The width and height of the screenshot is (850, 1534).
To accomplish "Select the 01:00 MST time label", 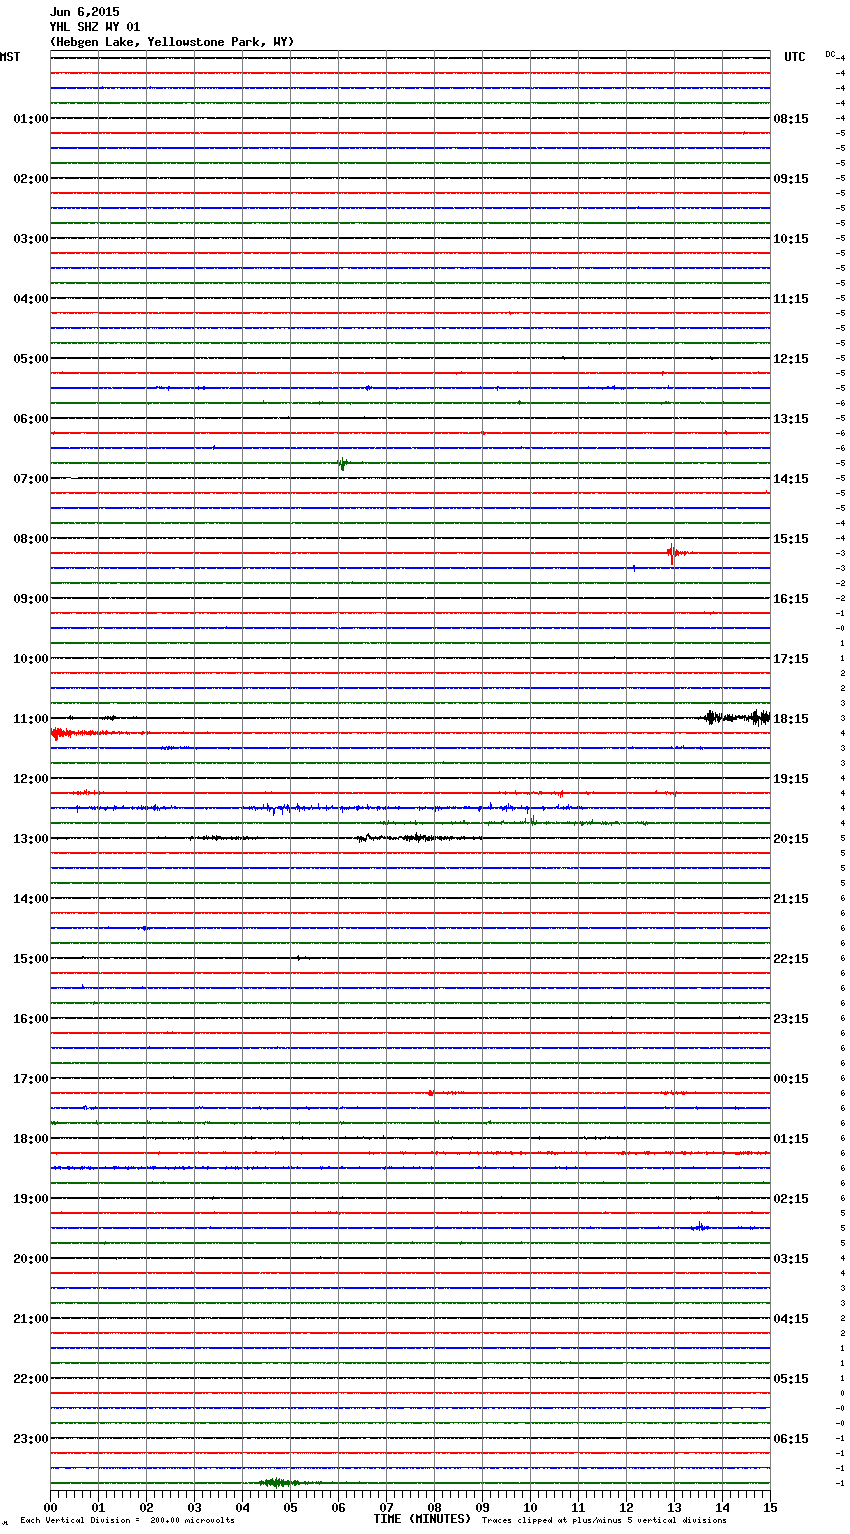I will (31, 119).
